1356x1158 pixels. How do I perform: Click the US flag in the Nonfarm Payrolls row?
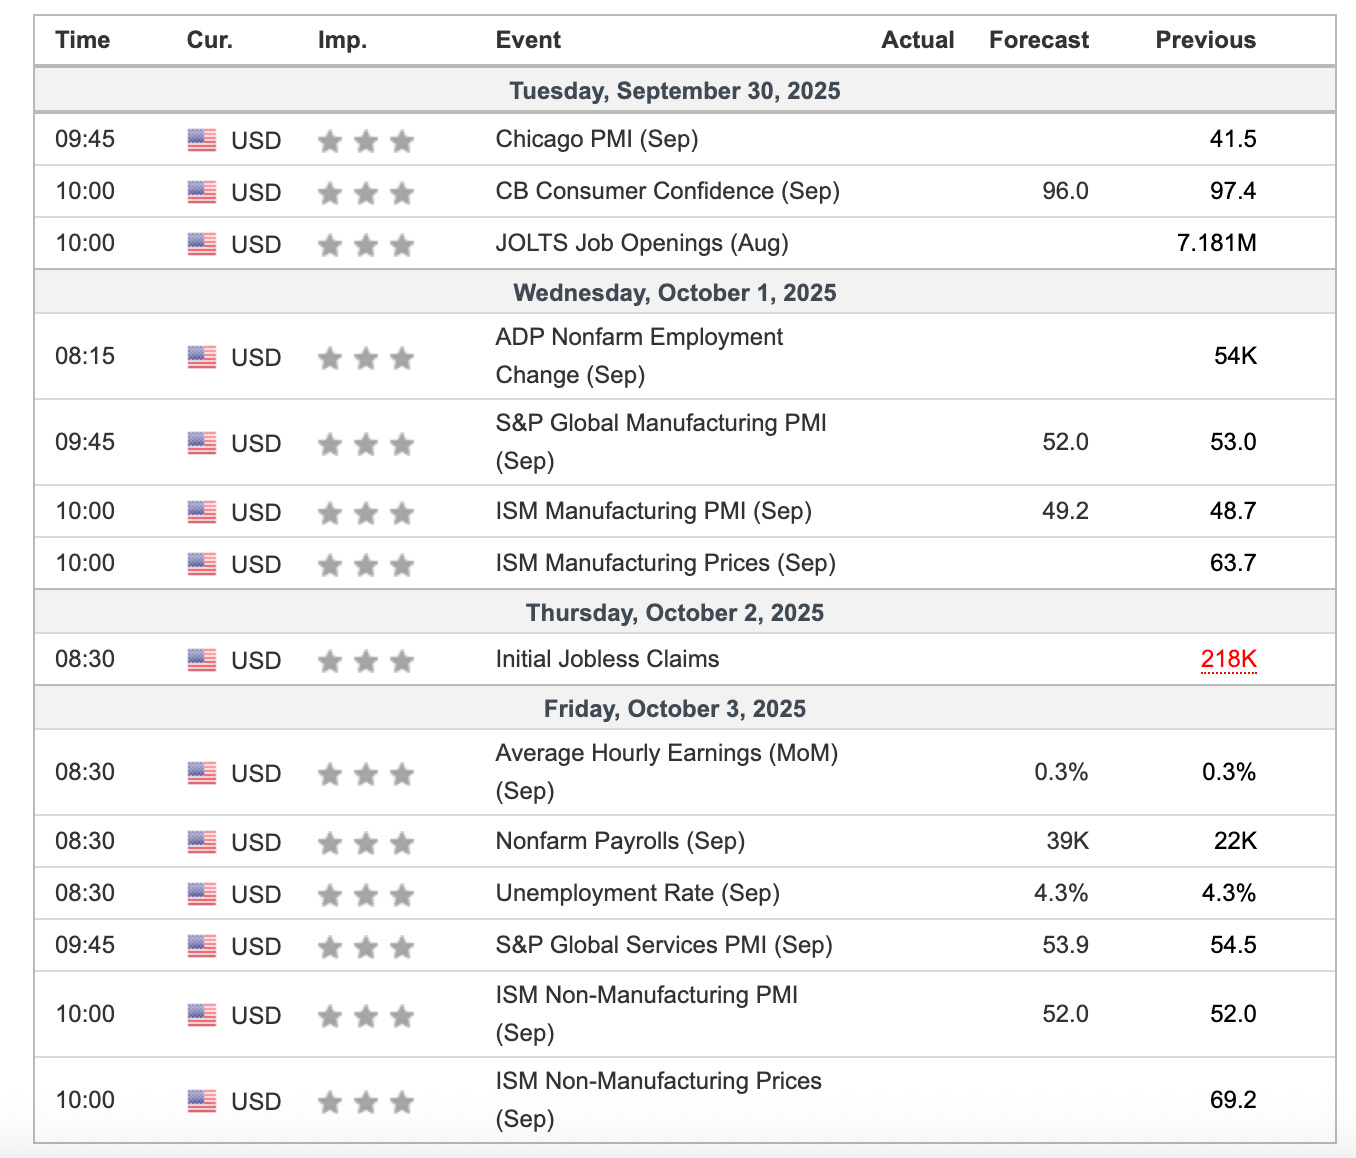[x=202, y=842]
